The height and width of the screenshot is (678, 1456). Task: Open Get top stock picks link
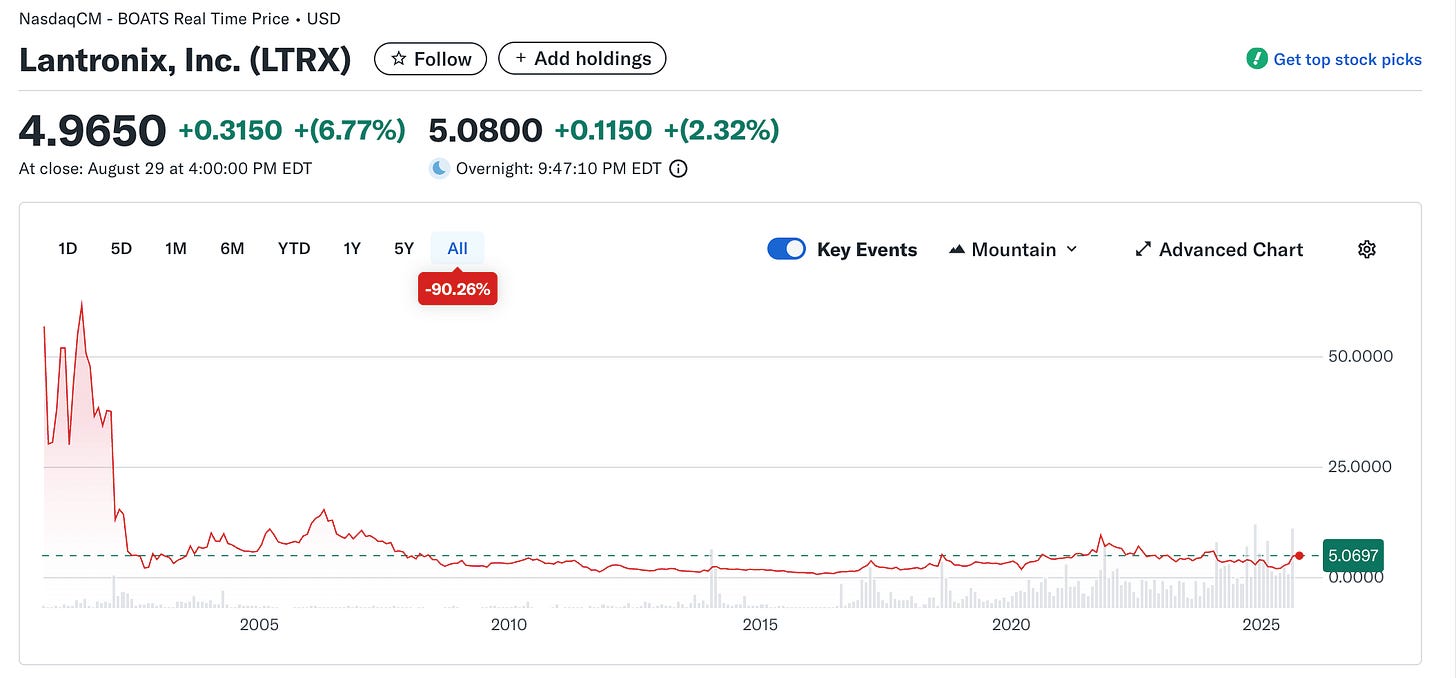[x=1347, y=60]
